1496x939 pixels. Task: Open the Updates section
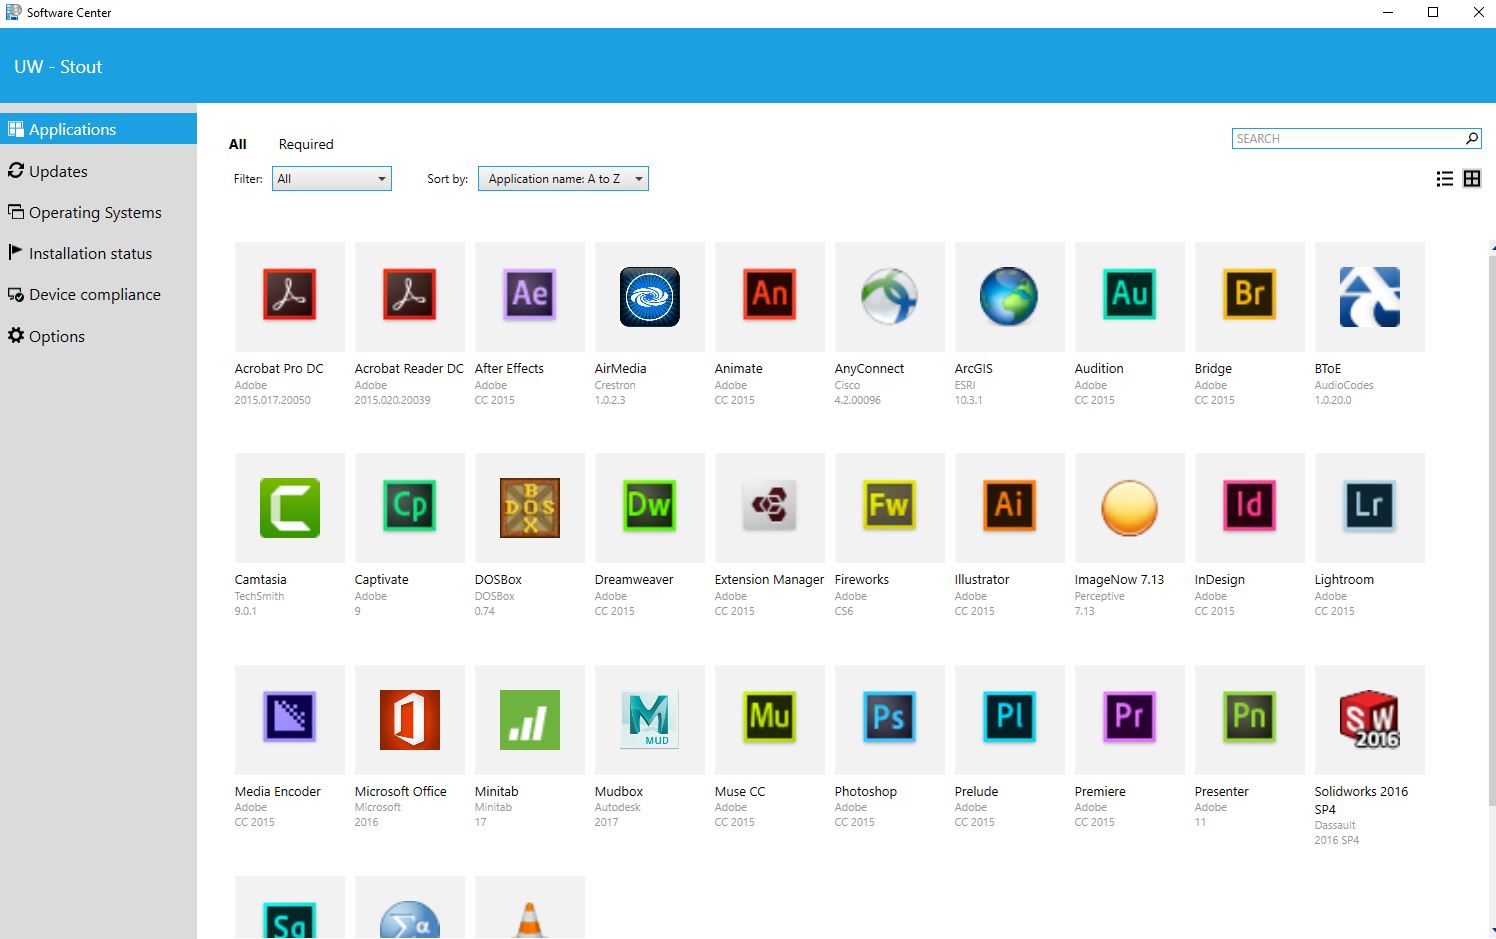pos(98,171)
